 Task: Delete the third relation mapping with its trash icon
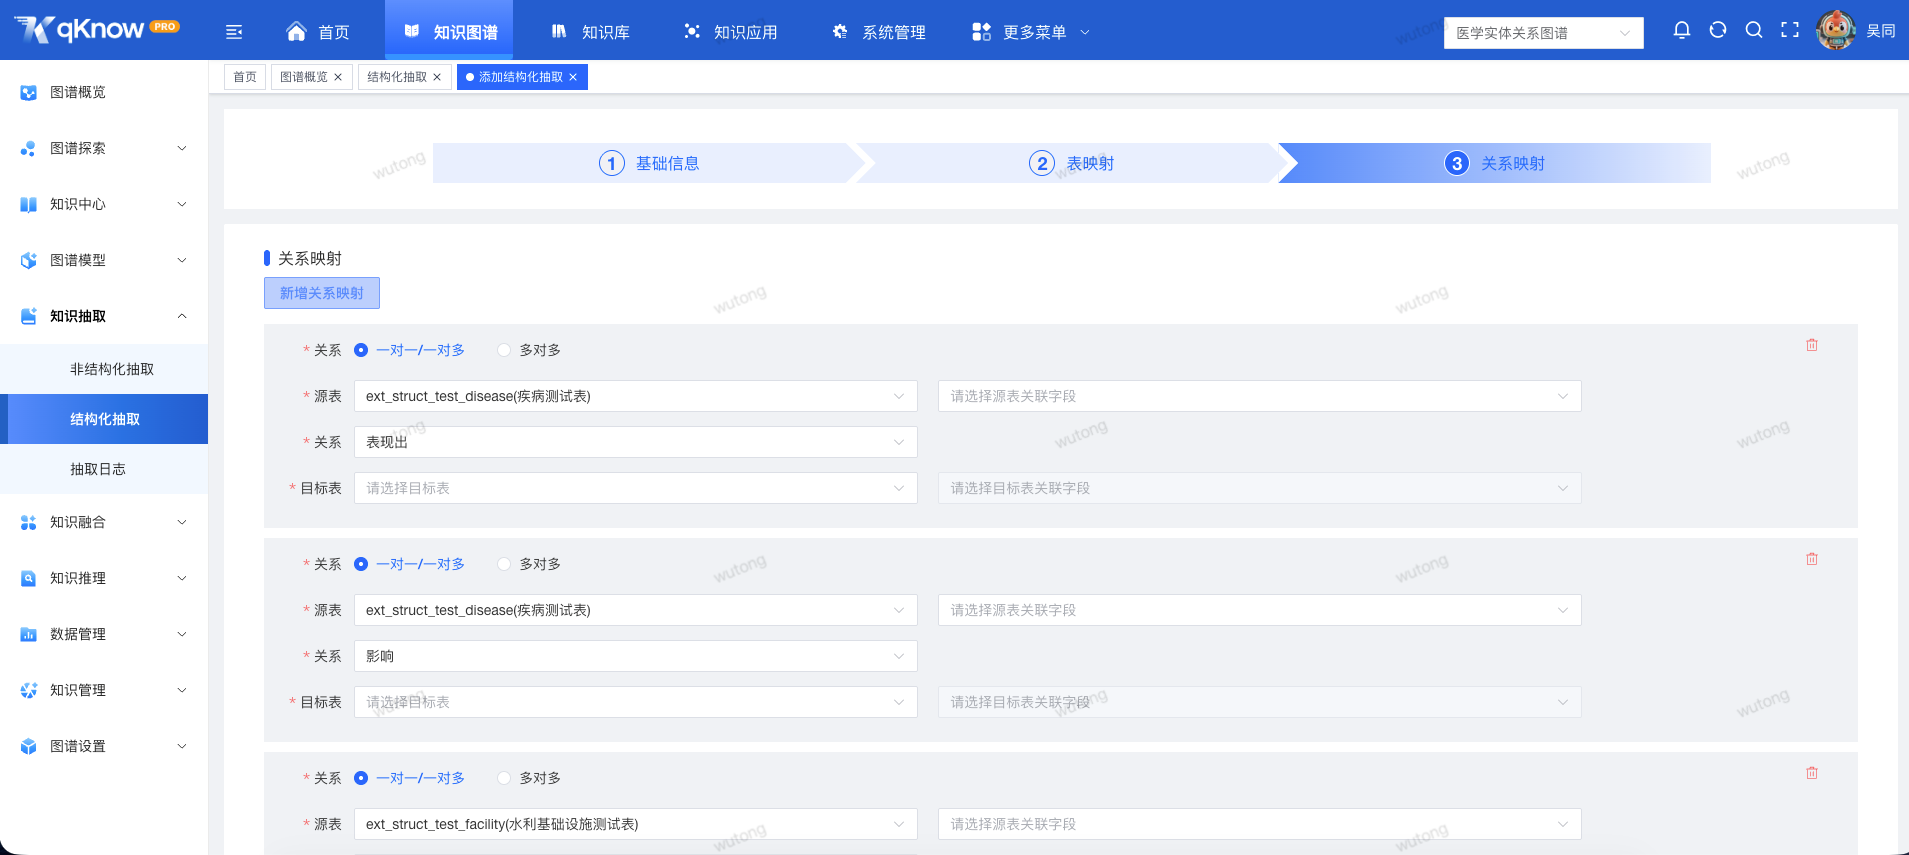[x=1812, y=773]
